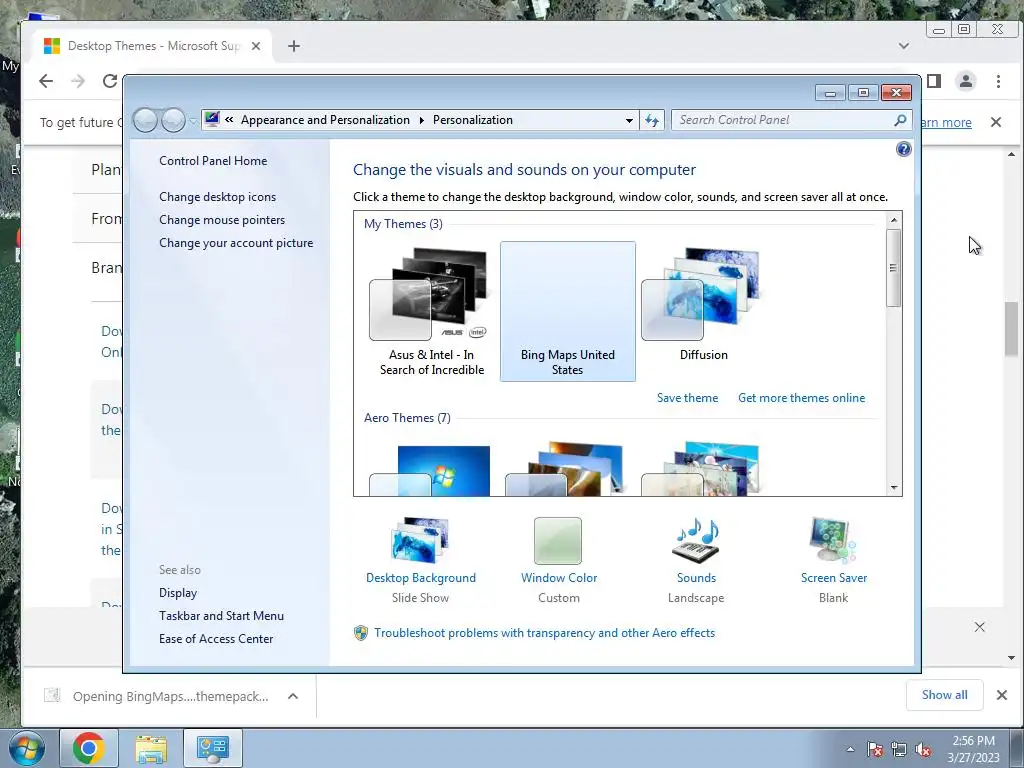Click the Action Center flag icon

[875, 750]
